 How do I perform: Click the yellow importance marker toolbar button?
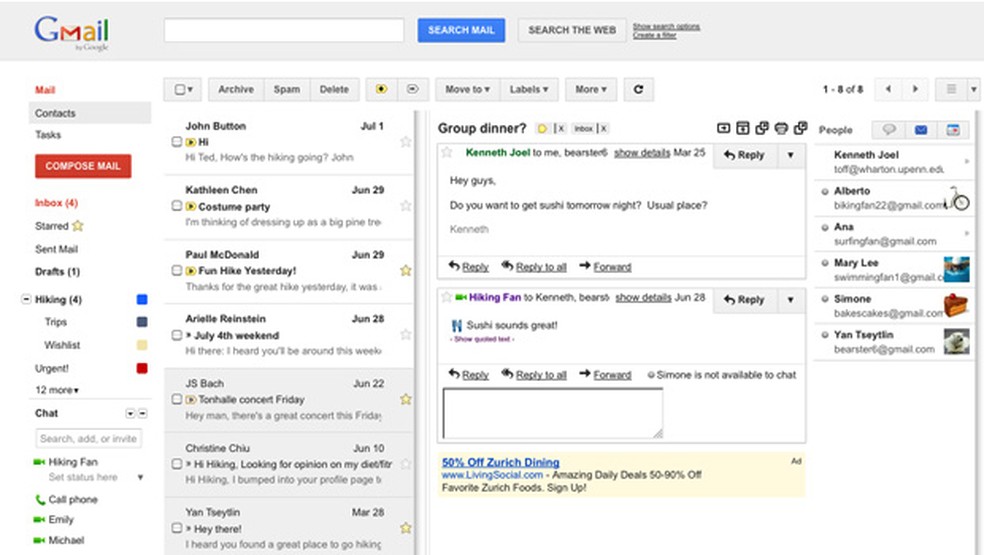click(x=381, y=89)
